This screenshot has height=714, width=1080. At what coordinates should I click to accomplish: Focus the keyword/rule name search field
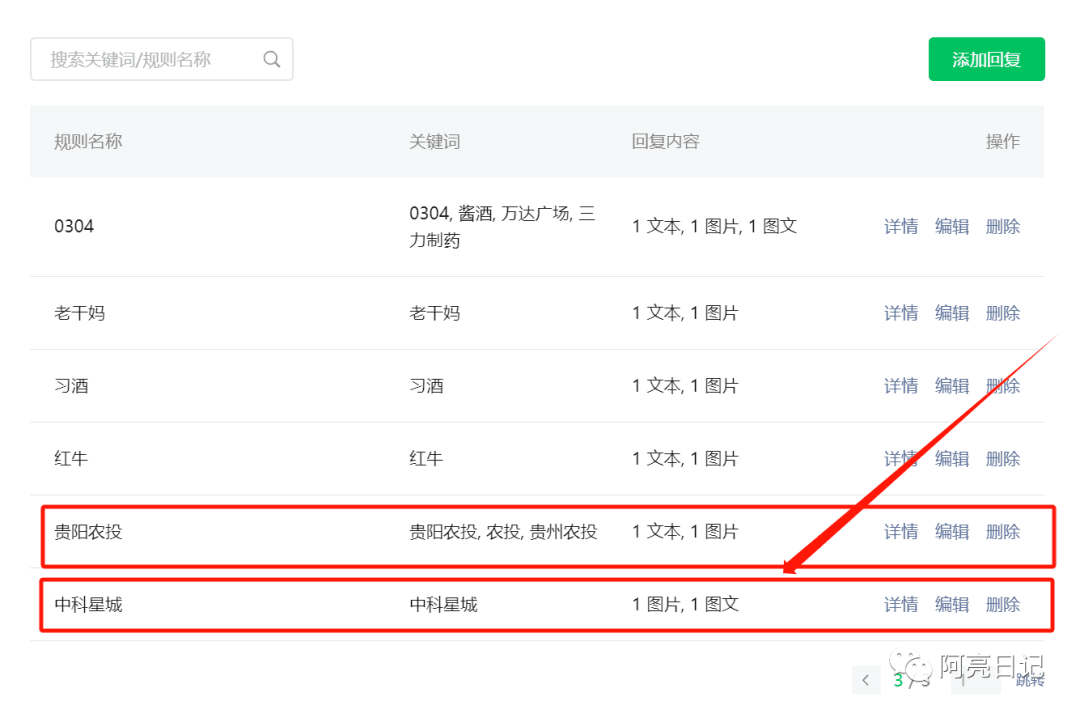point(162,59)
